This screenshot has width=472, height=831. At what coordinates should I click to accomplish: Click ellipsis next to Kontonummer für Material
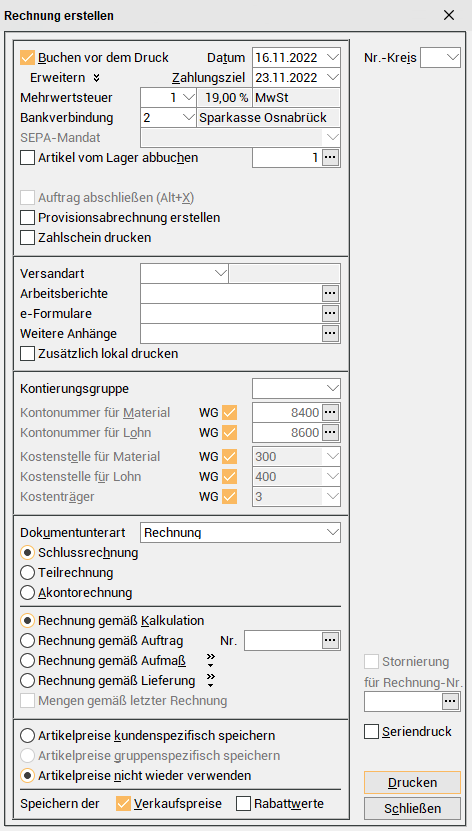[330, 412]
